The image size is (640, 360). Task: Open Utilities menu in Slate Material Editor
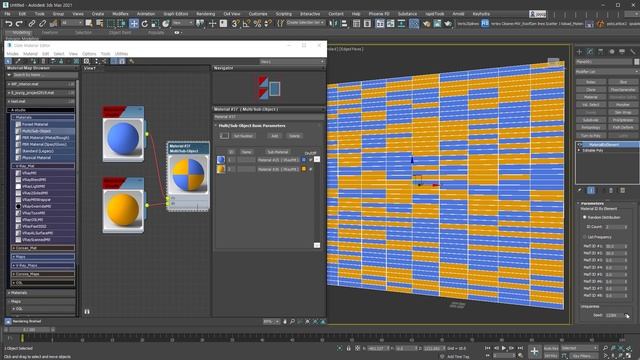[121, 54]
